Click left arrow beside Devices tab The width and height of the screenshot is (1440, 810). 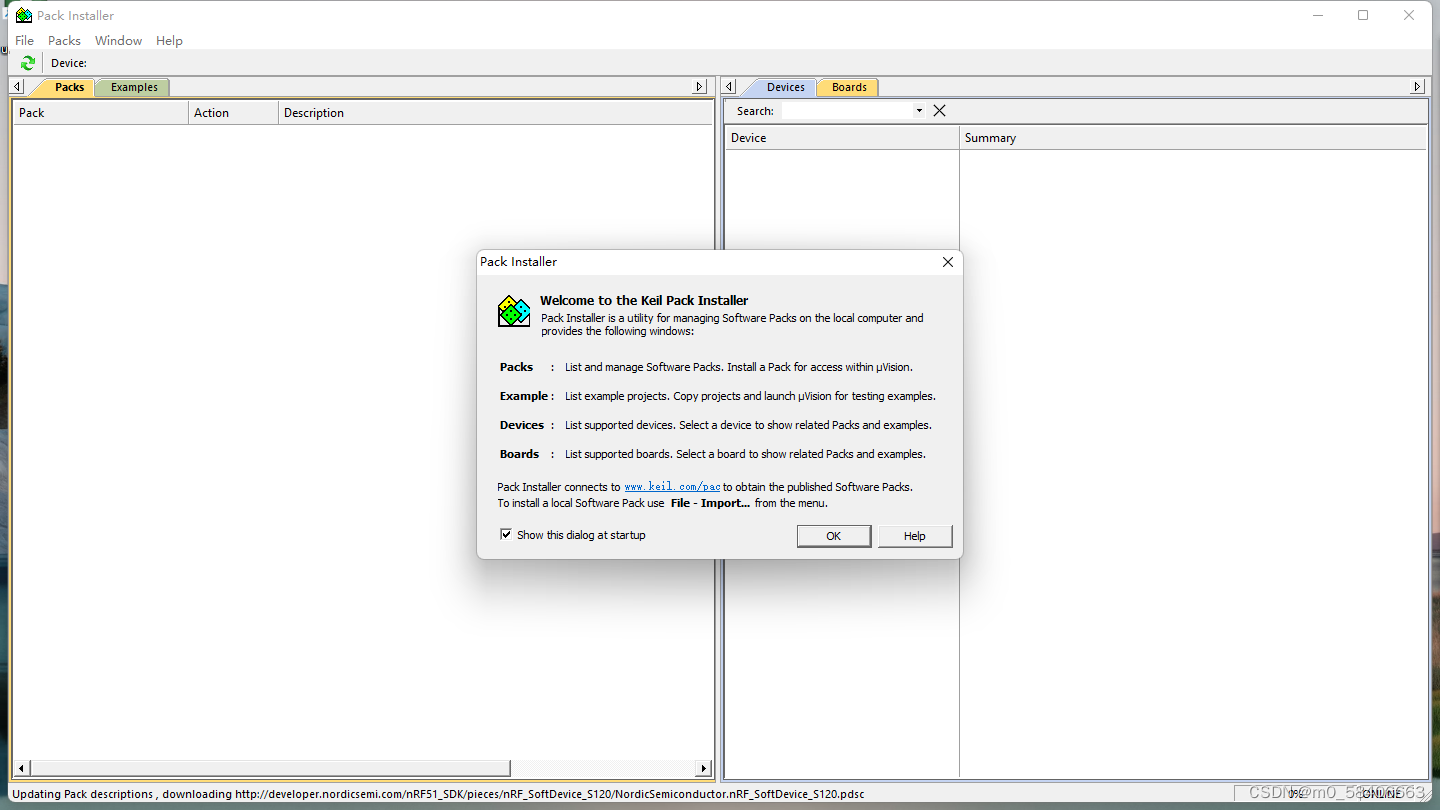(729, 87)
